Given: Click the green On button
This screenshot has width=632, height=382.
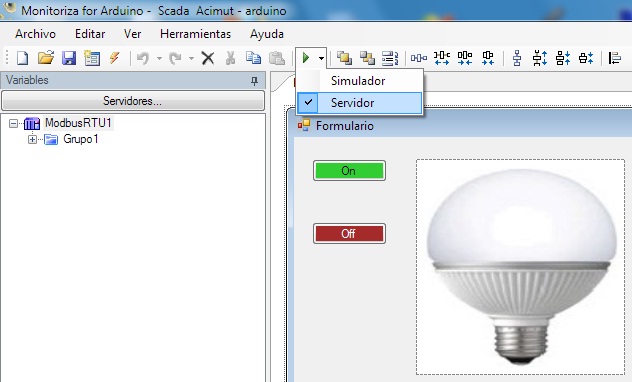Looking at the screenshot, I should 349,170.
